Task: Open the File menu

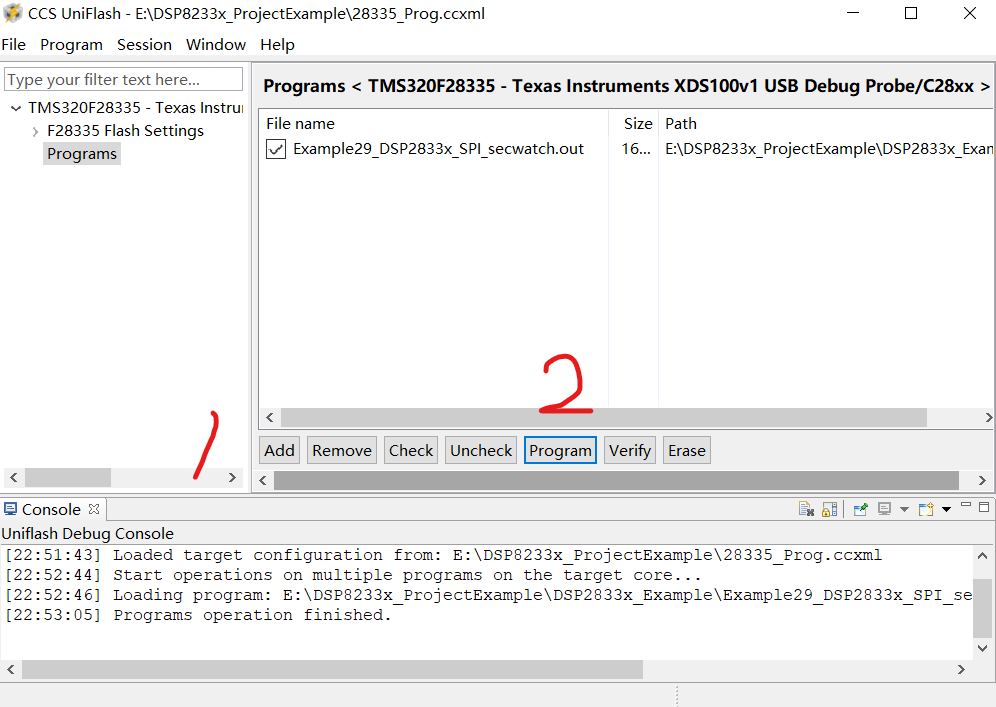Action: pos(13,44)
